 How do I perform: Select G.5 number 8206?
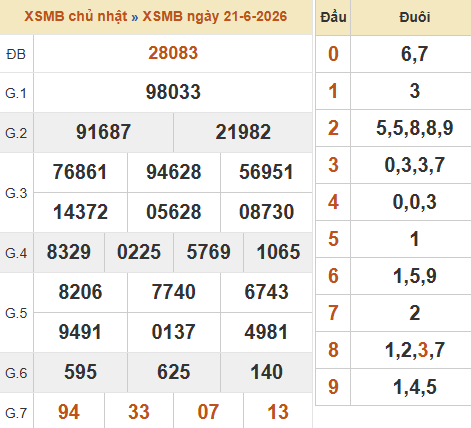(80, 292)
